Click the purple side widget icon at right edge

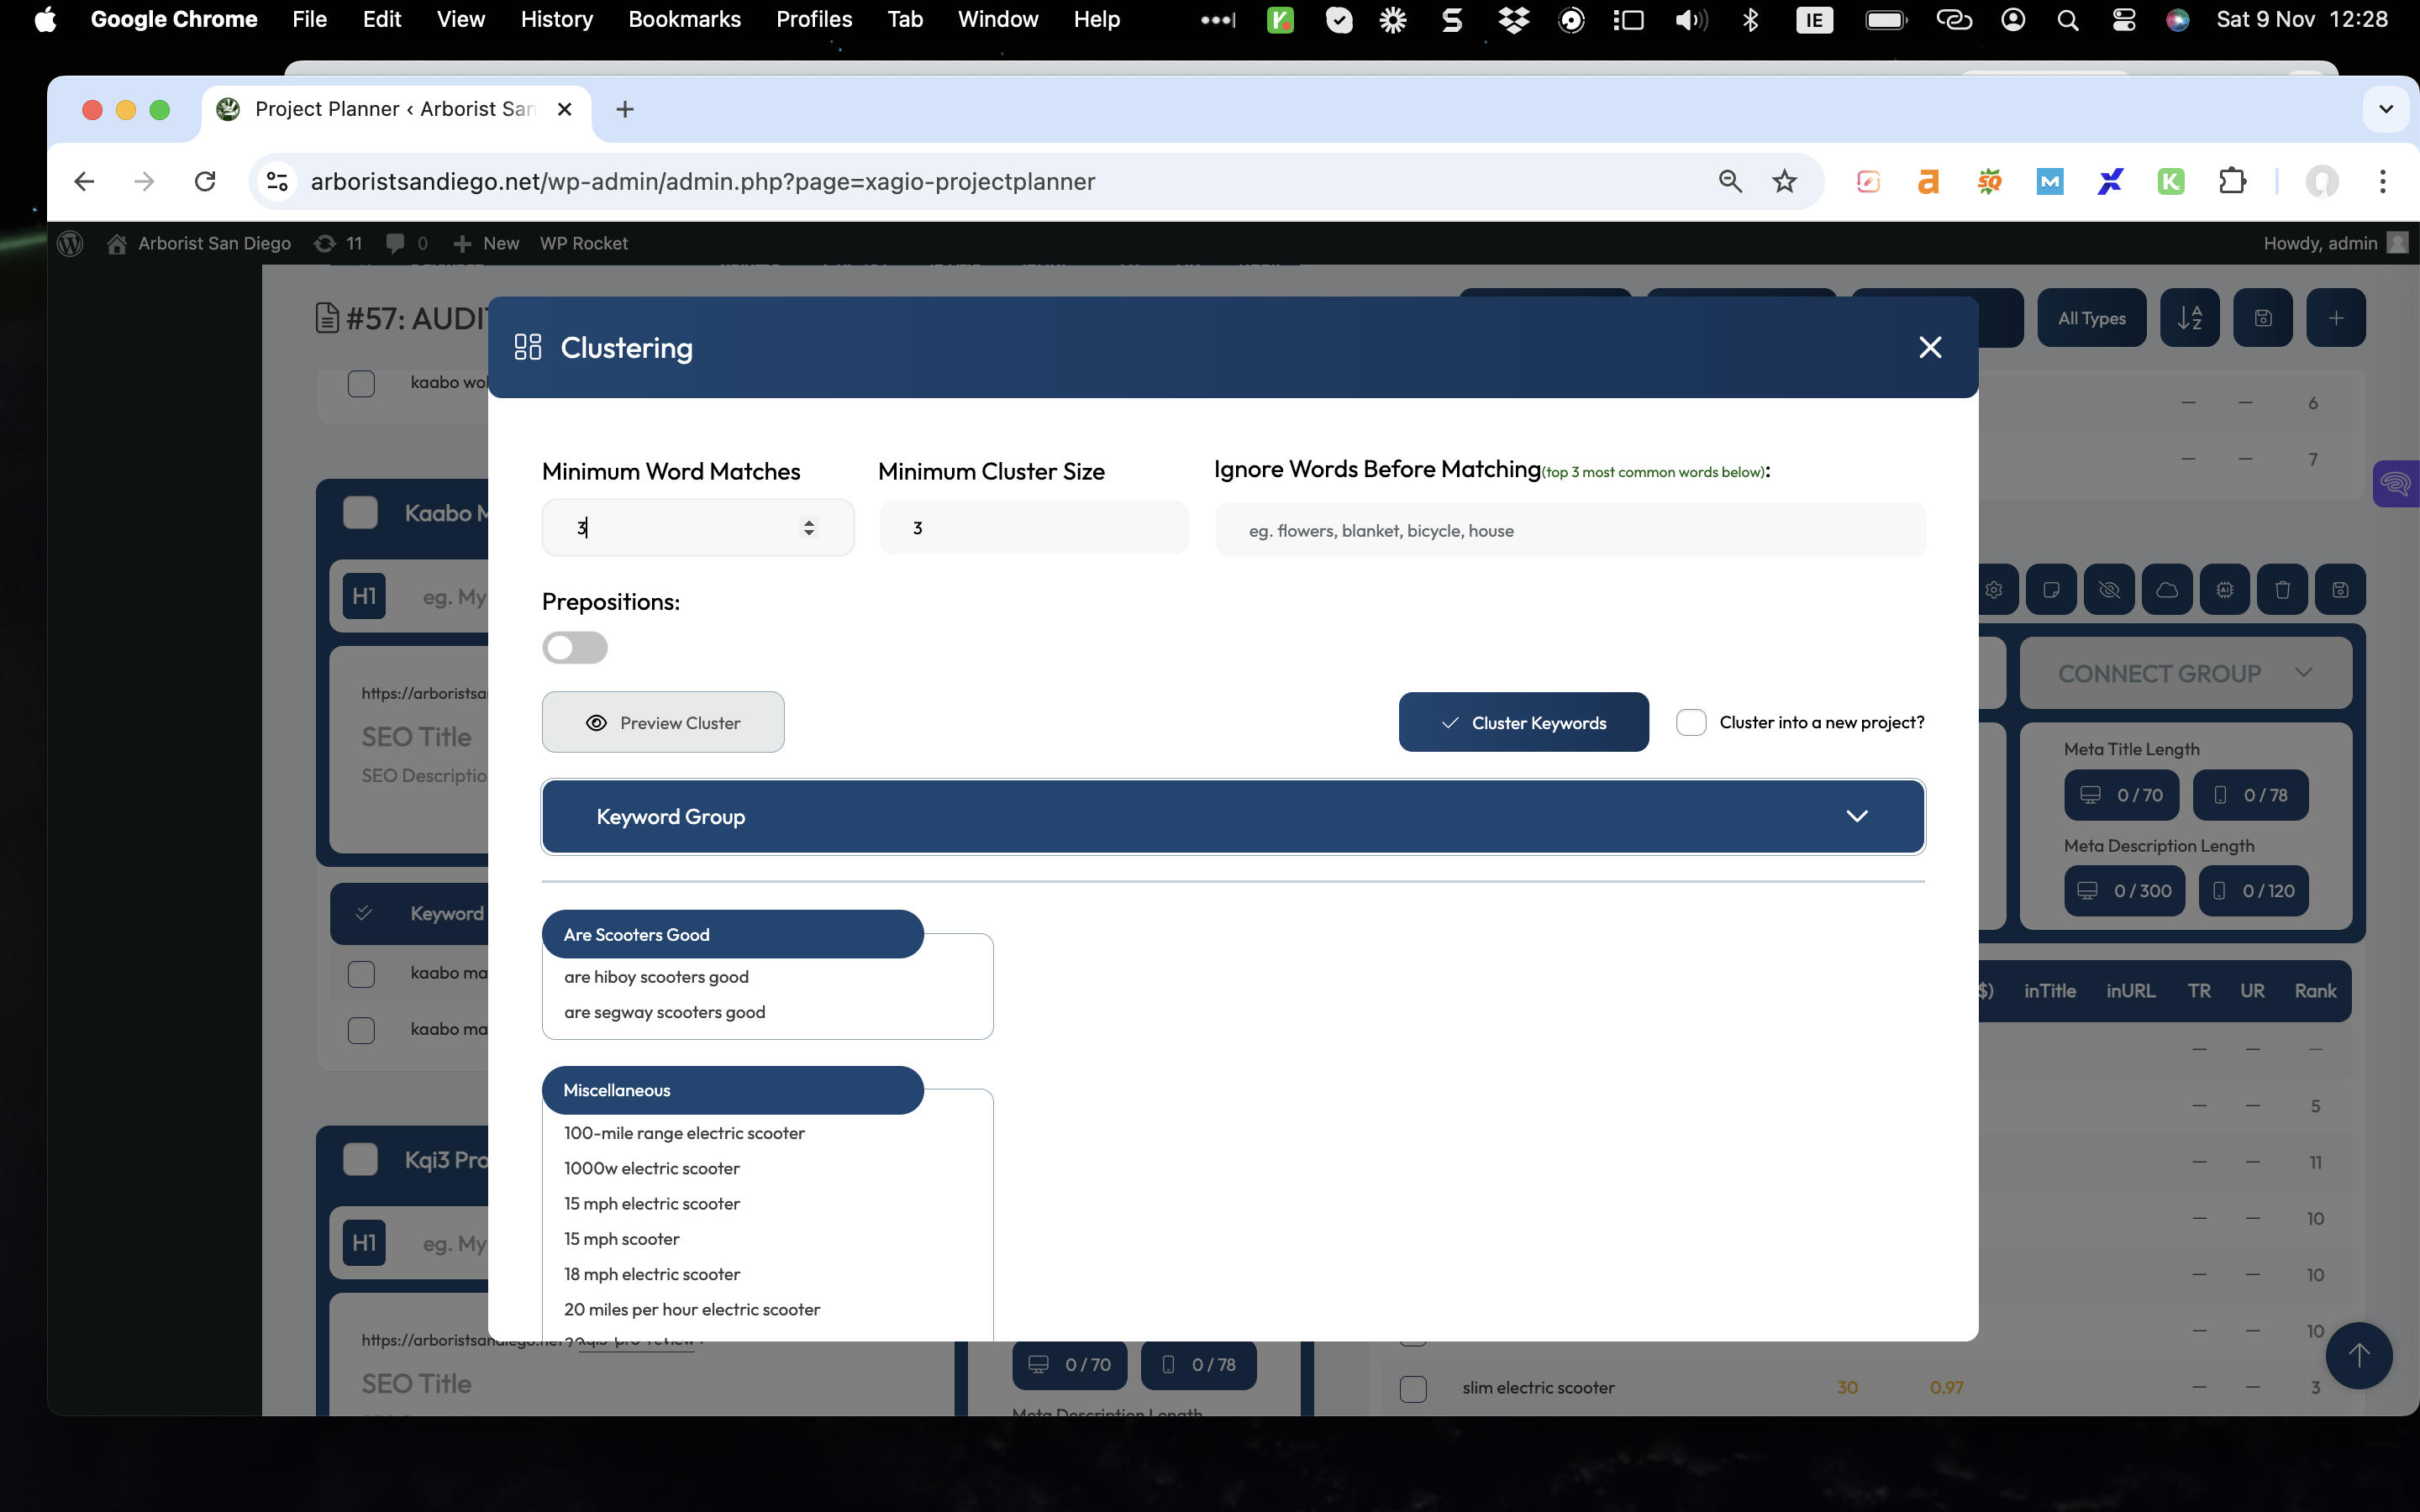[2396, 484]
